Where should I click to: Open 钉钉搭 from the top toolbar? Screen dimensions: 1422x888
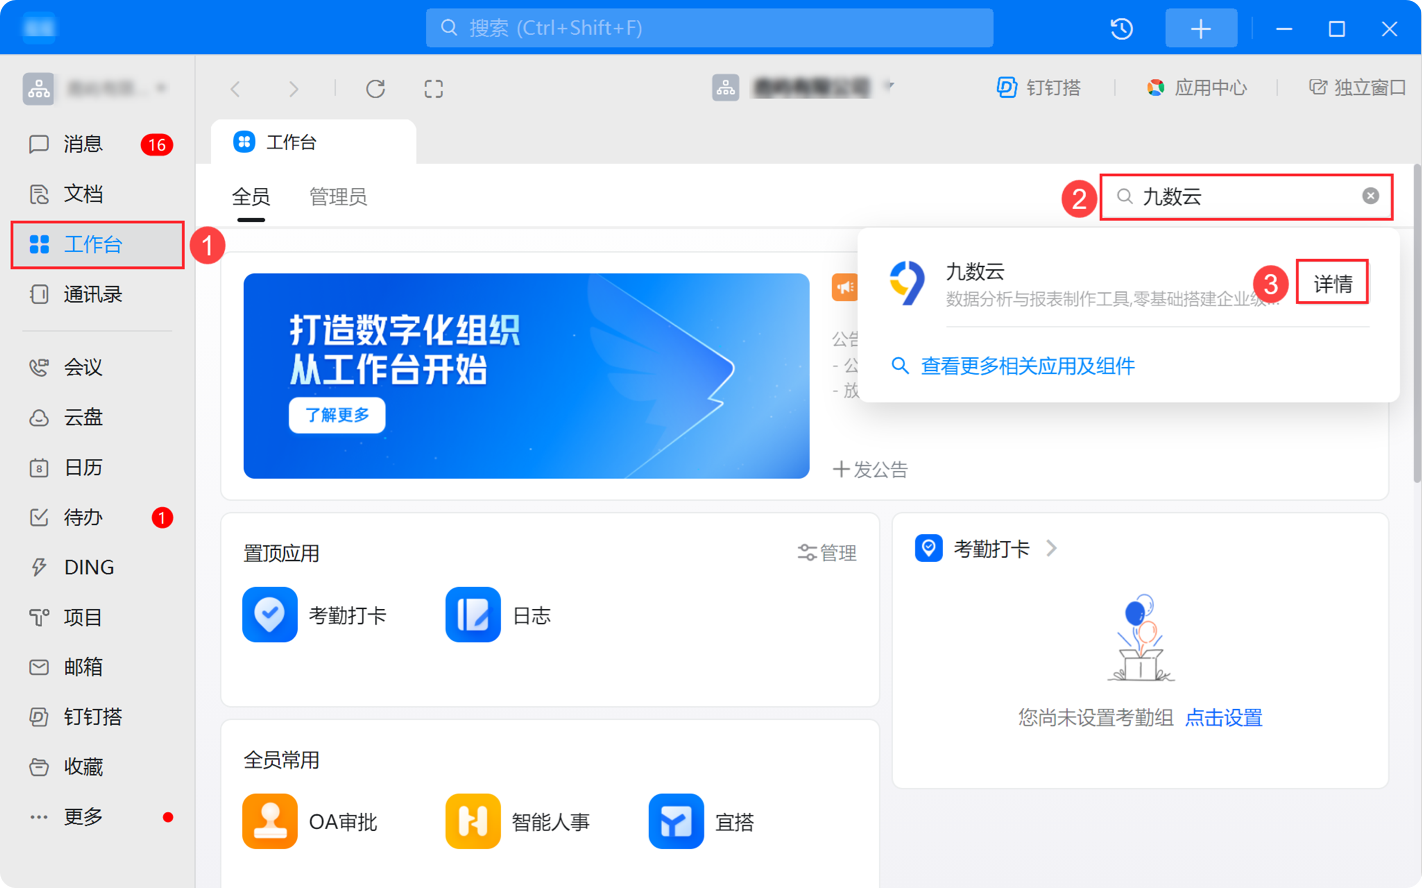click(x=1039, y=88)
